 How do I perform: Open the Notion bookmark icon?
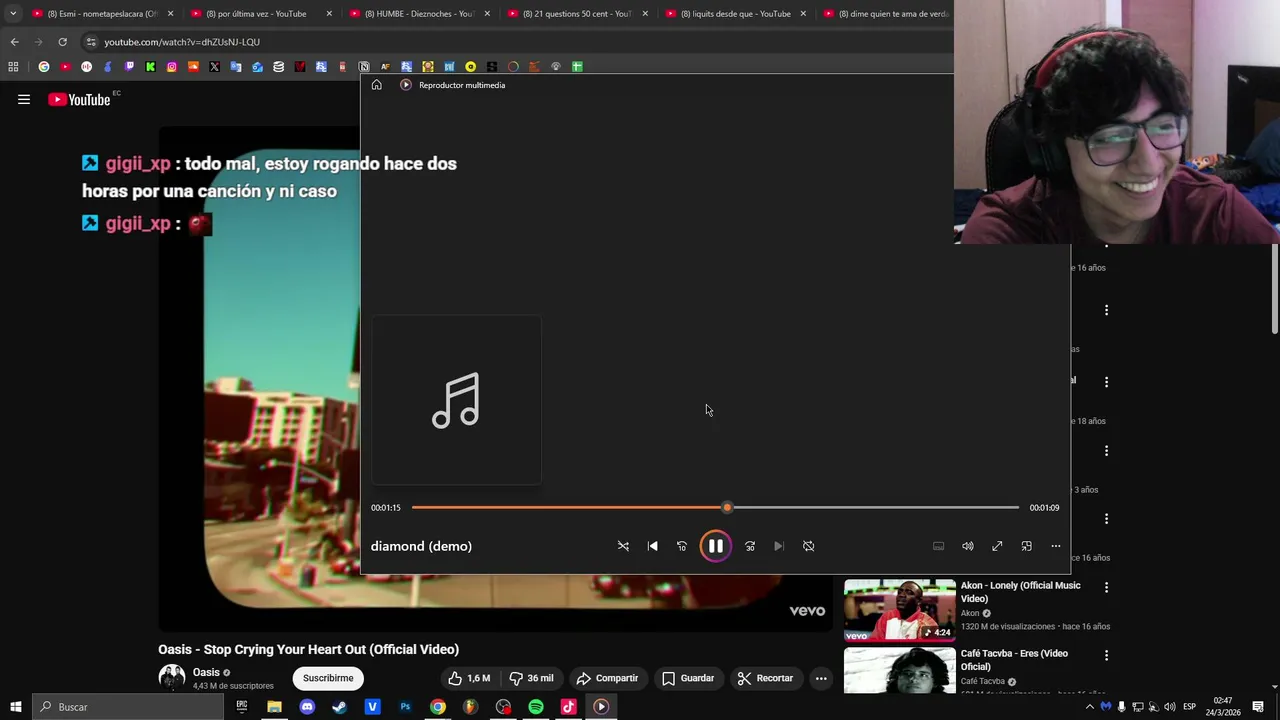tap(364, 67)
